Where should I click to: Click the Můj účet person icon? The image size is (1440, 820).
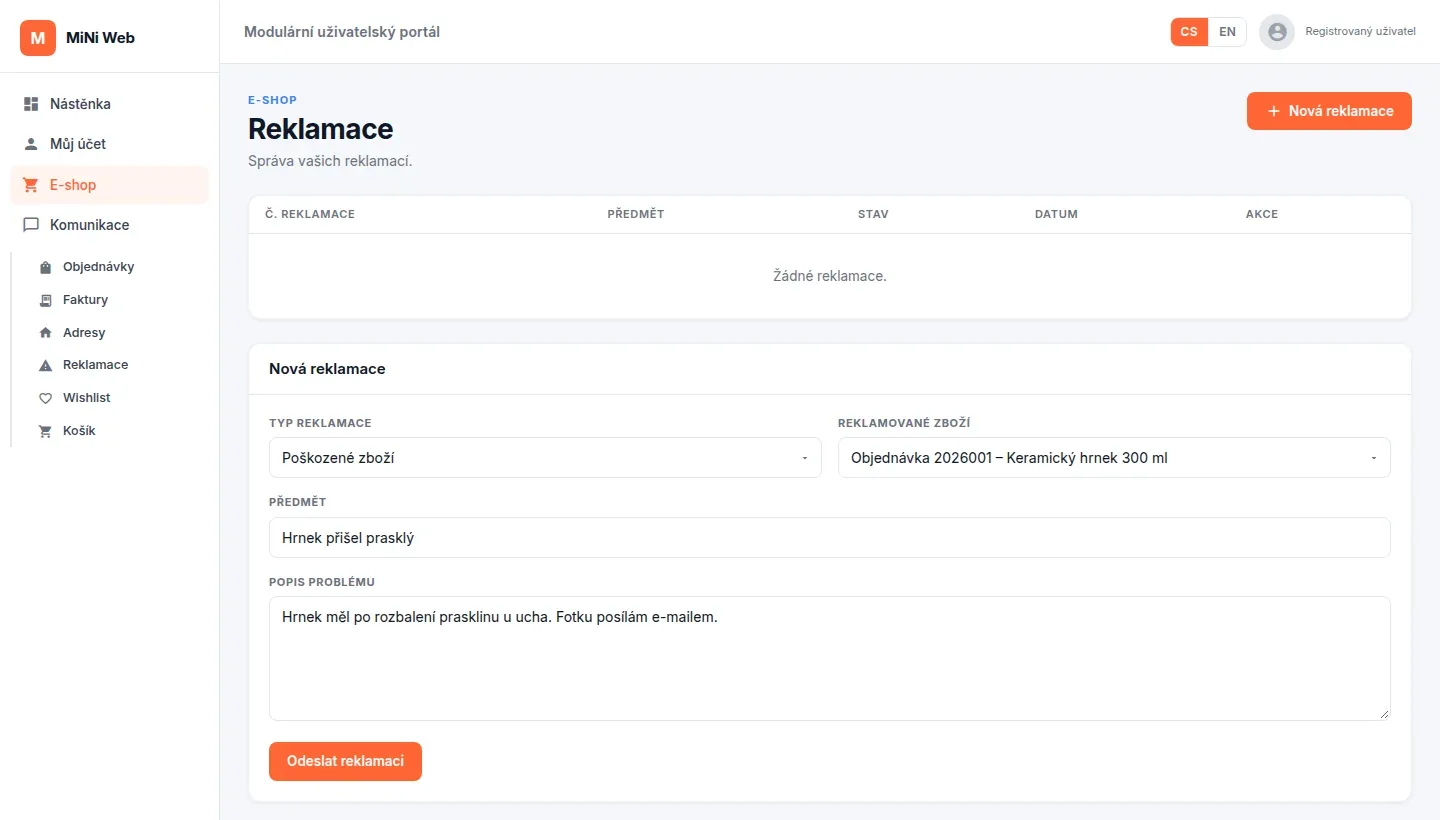pos(31,144)
